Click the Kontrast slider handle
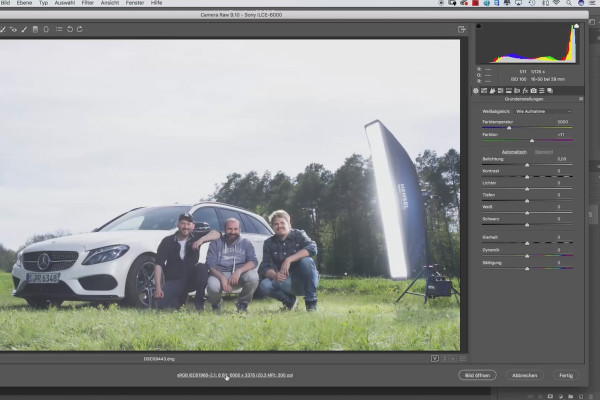This screenshot has width=600, height=400. [x=527, y=177]
